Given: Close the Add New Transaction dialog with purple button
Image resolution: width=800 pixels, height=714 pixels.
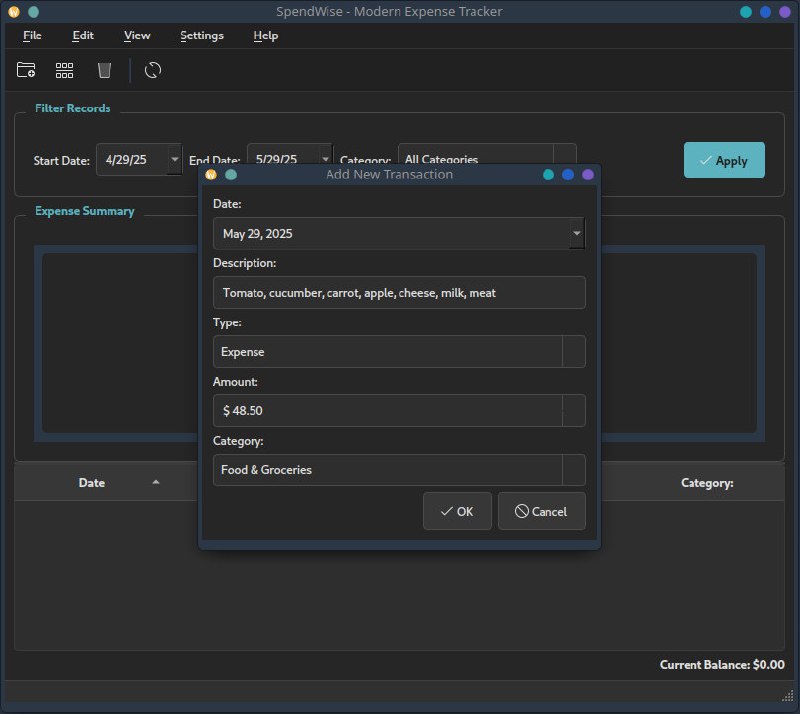Looking at the screenshot, I should pyautogui.click(x=588, y=175).
